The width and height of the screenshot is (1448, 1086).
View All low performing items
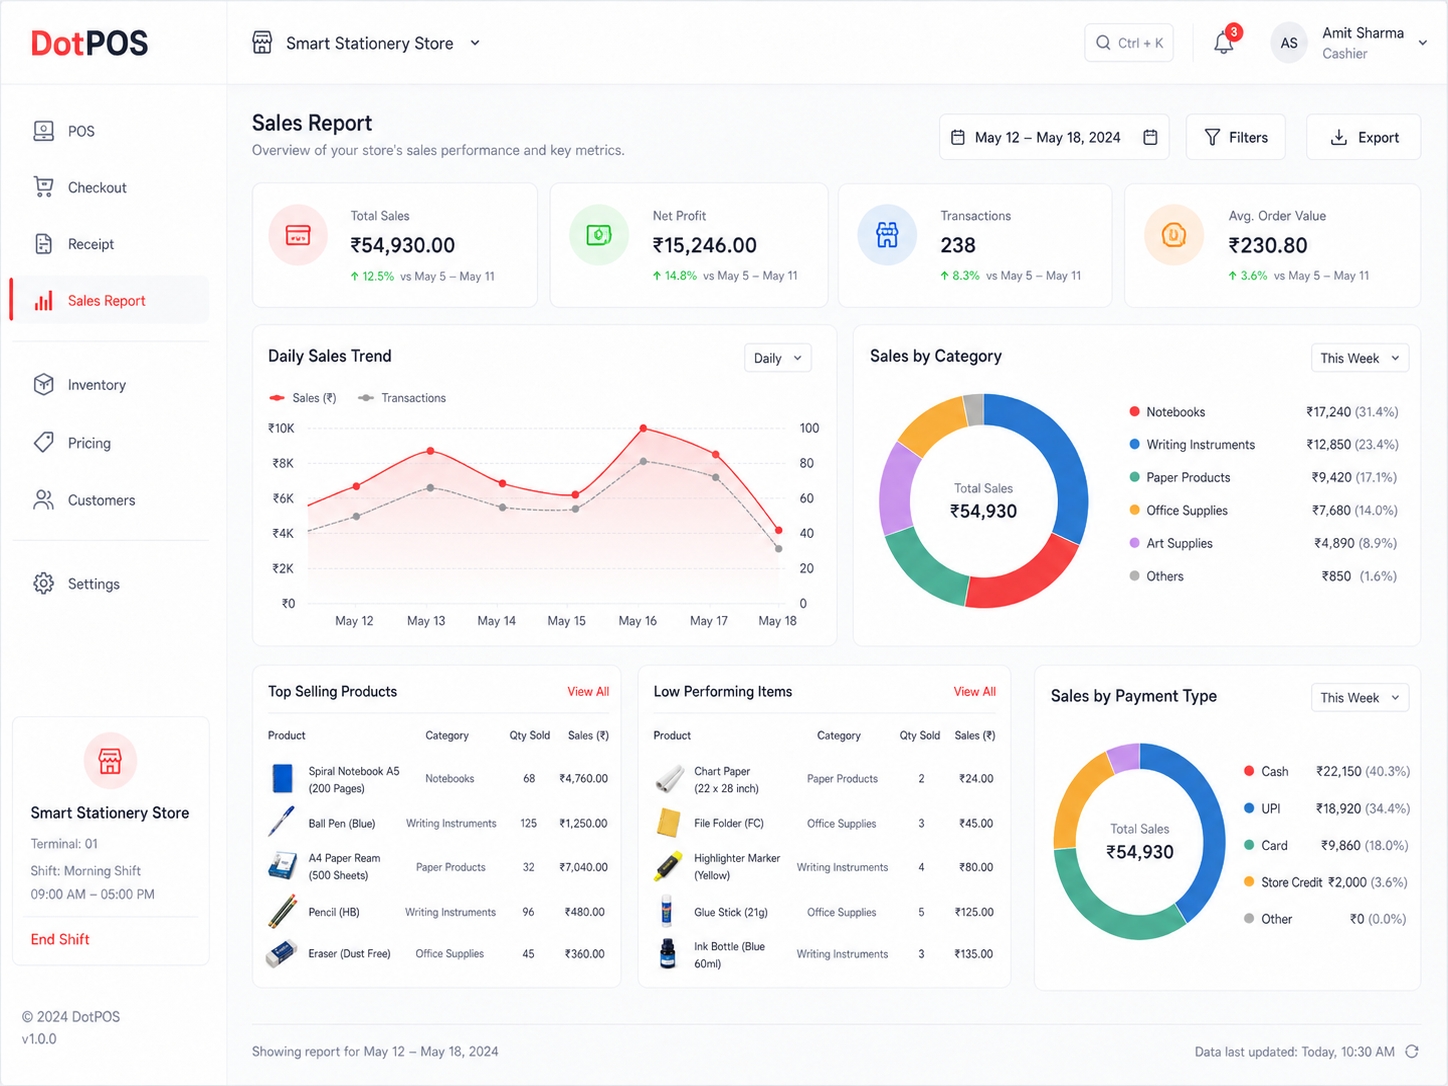[975, 691]
